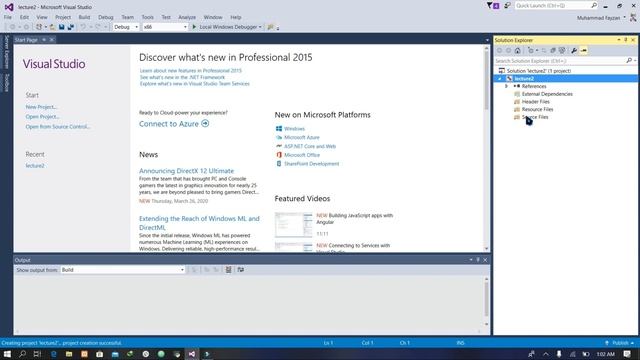This screenshot has height=360, width=640.
Task: Click the Task View taskbar icon
Action: click(x=37, y=354)
